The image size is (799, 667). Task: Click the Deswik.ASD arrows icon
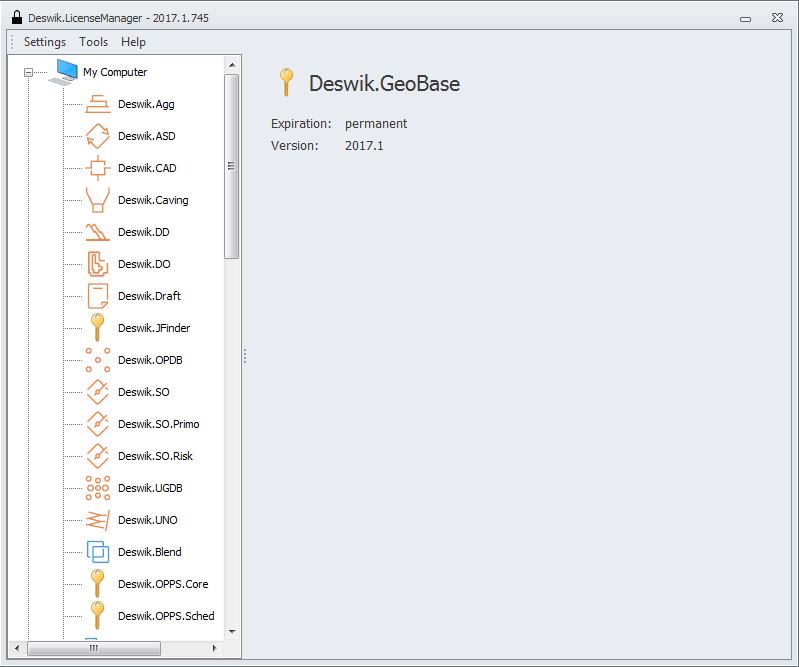[x=97, y=136]
